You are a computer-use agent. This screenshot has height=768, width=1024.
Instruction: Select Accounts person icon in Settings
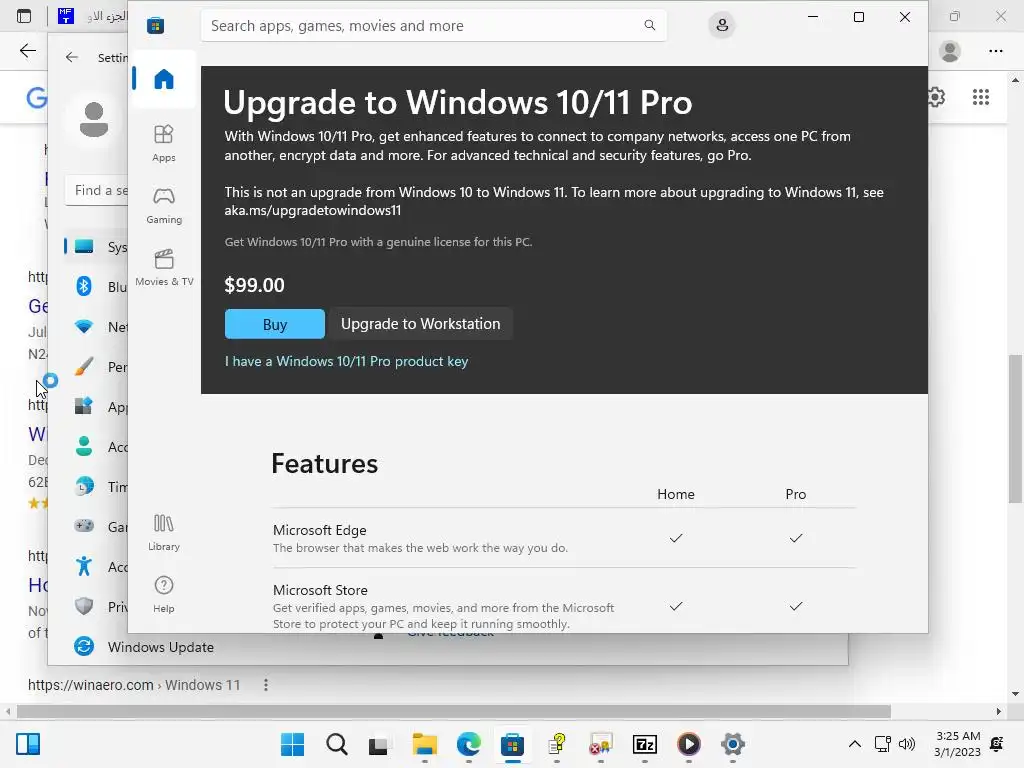[x=84, y=446]
